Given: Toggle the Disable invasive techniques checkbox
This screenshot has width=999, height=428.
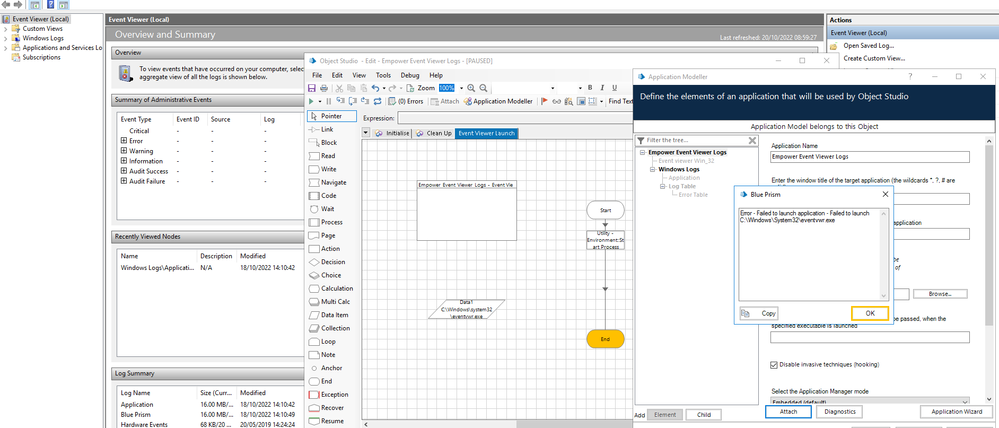Looking at the screenshot, I should 776,364.
